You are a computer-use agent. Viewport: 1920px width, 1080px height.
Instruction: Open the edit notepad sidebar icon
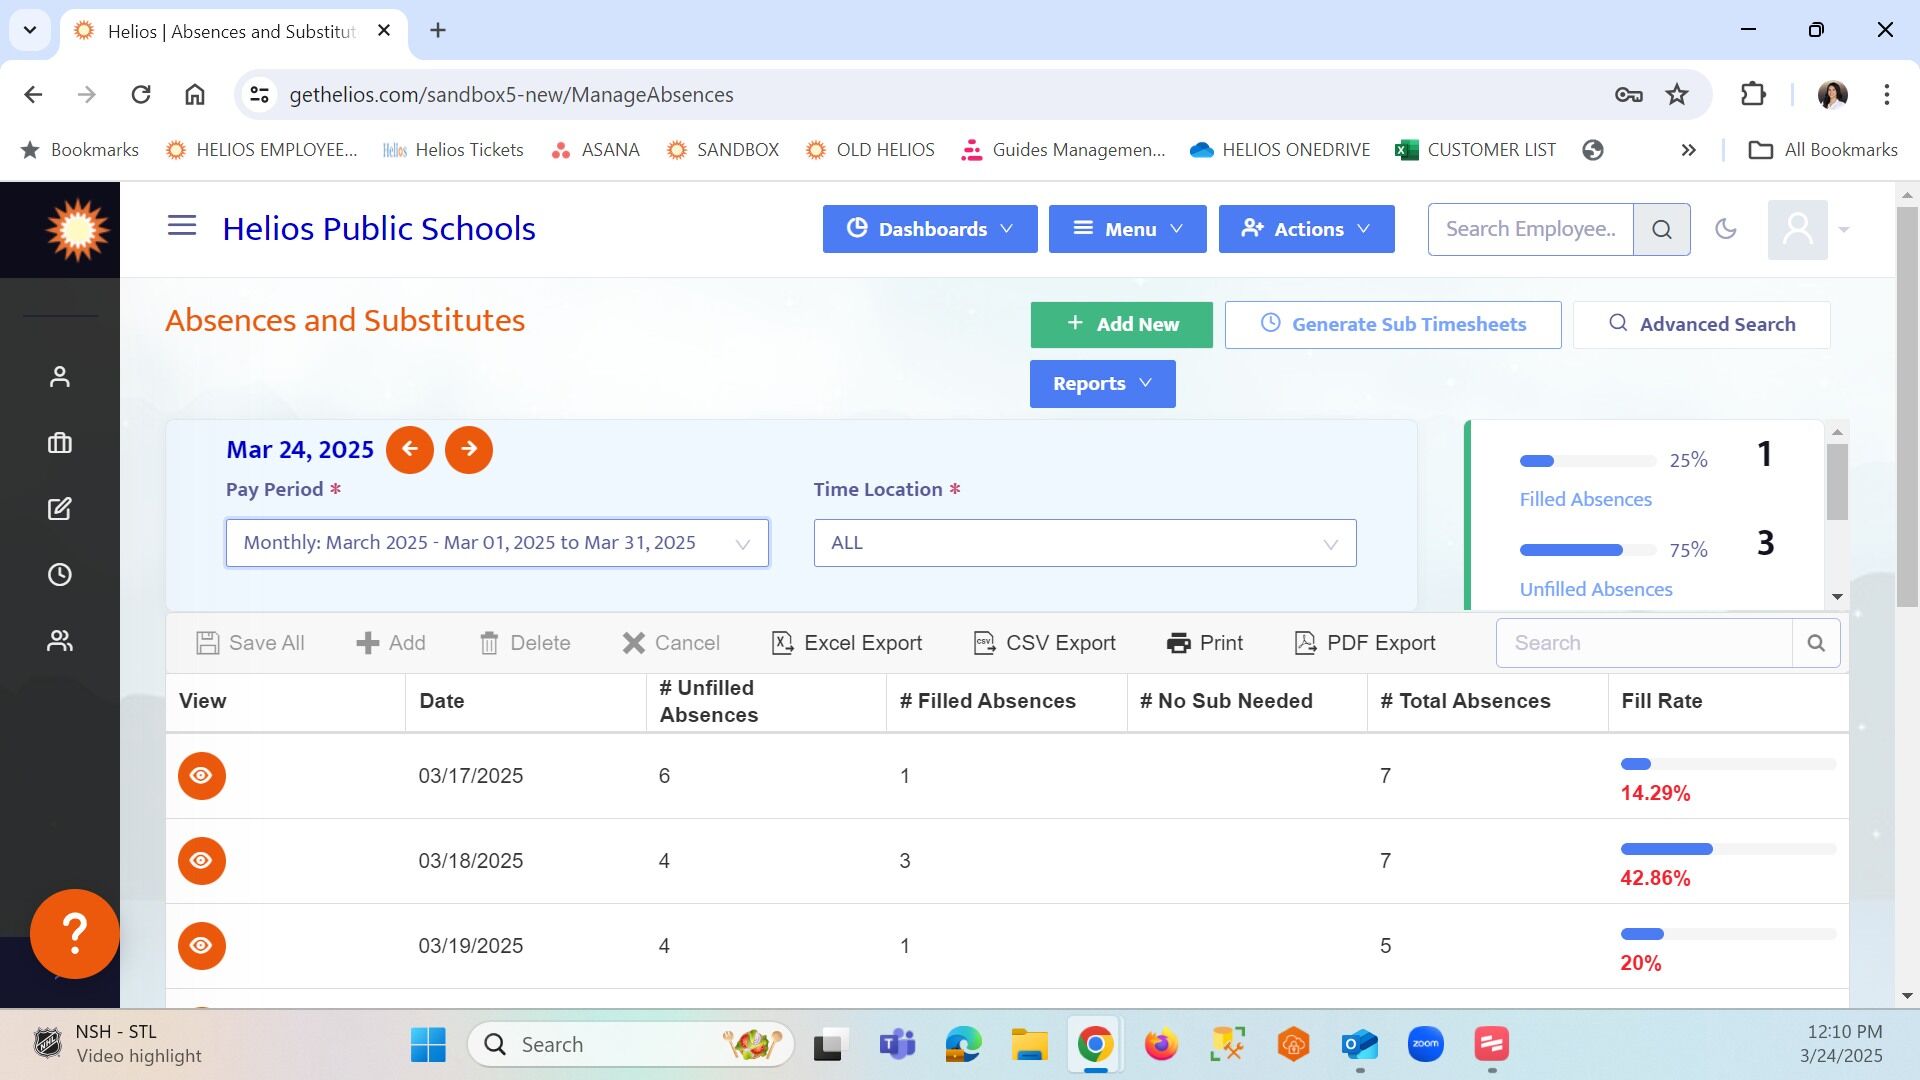pyautogui.click(x=60, y=509)
